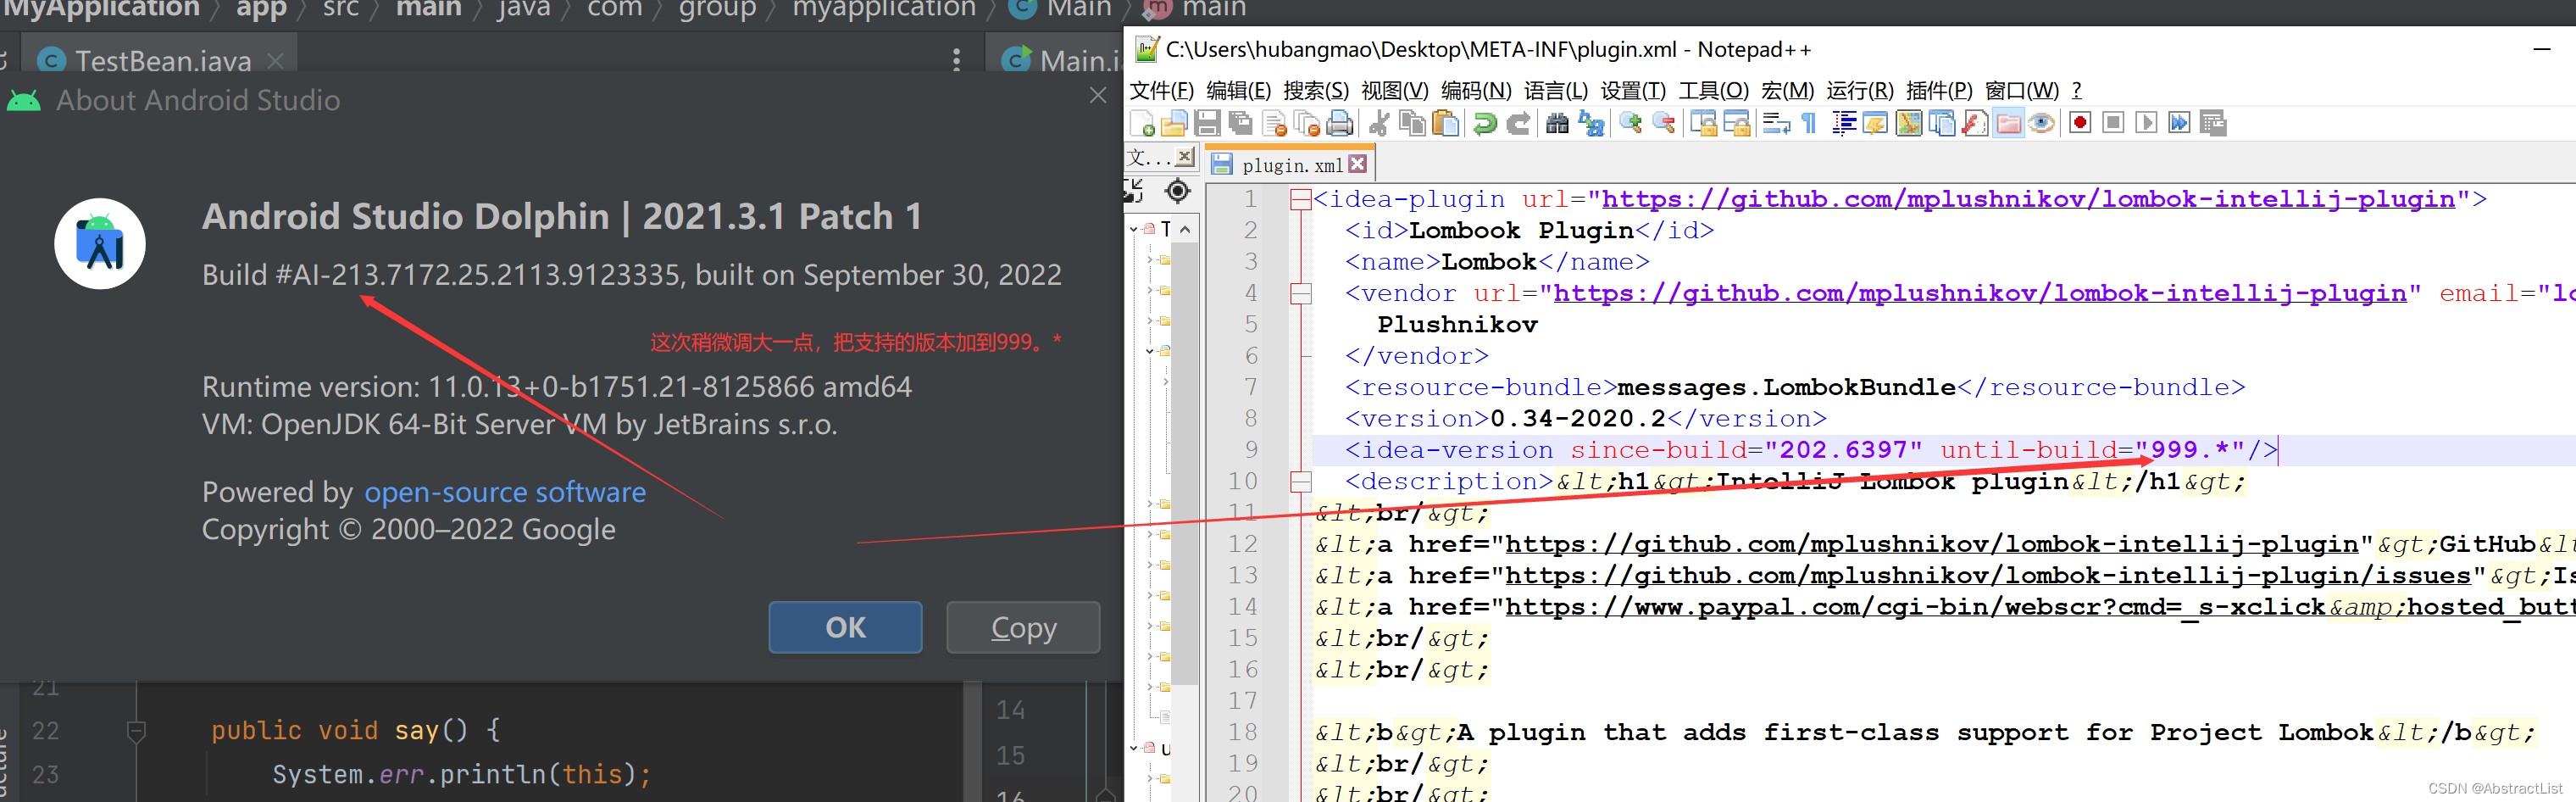Image resolution: width=2576 pixels, height=802 pixels.
Task: Click the Save icon in Notepad++ toolbar
Action: 1207,123
